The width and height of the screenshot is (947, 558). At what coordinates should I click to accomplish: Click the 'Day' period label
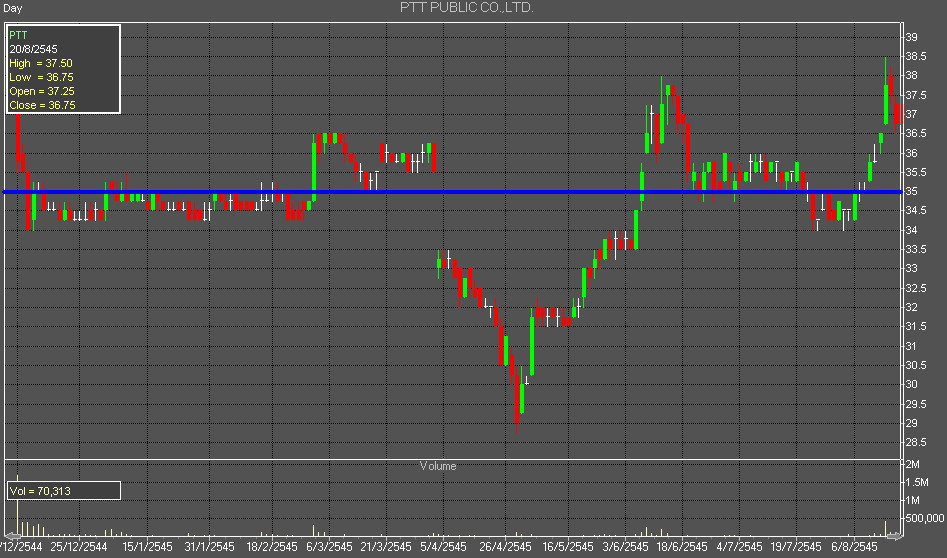point(12,8)
